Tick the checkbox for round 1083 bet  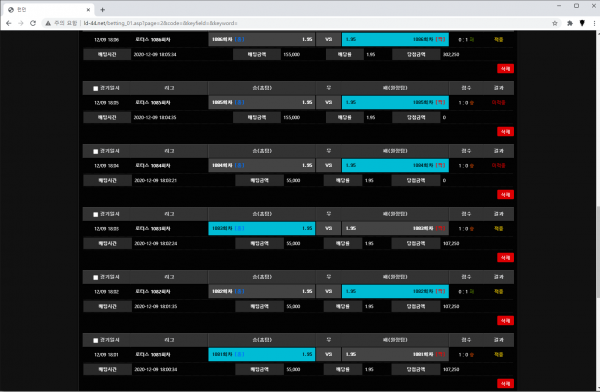96,214
